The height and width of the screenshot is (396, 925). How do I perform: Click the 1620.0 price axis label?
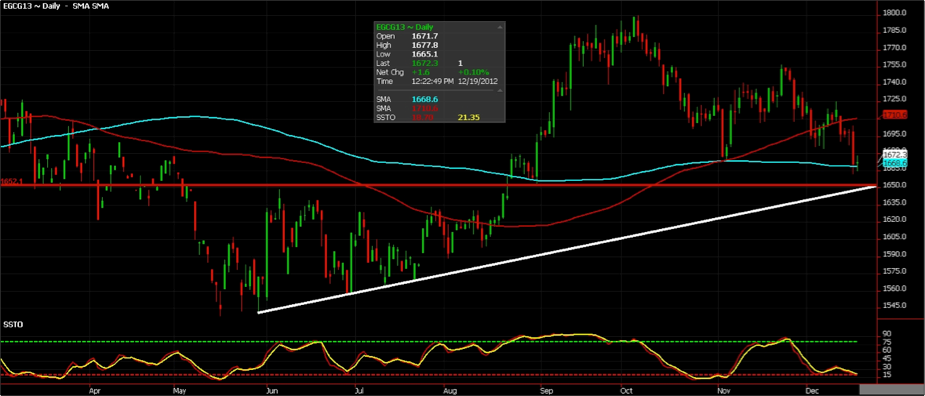[x=895, y=220]
